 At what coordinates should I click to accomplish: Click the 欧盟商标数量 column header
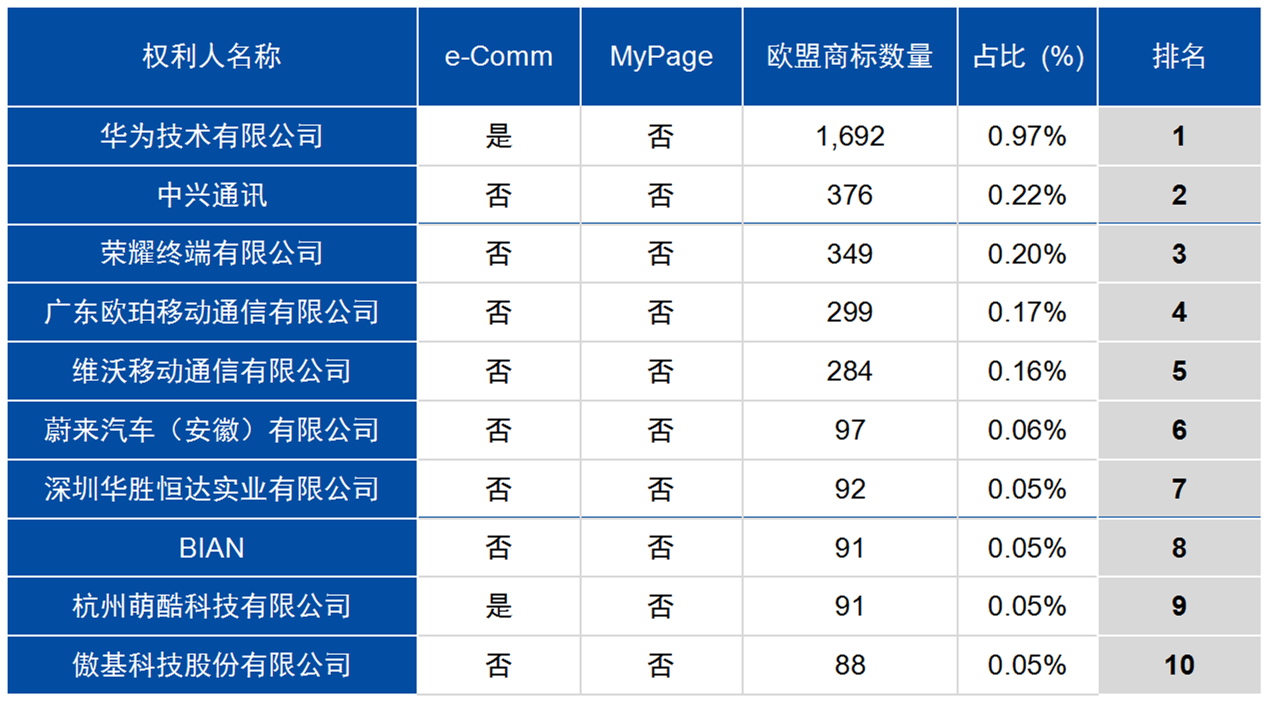point(850,57)
